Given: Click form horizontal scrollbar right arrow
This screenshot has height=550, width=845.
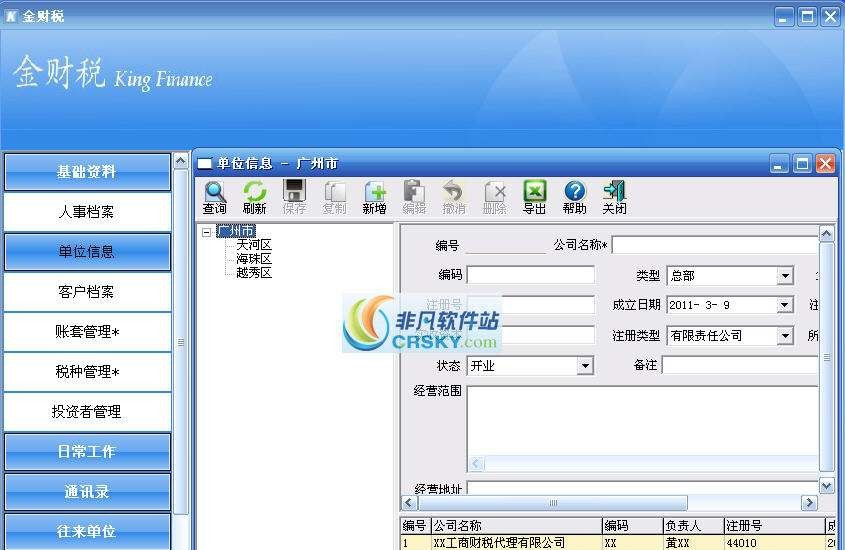Looking at the screenshot, I should (x=809, y=503).
